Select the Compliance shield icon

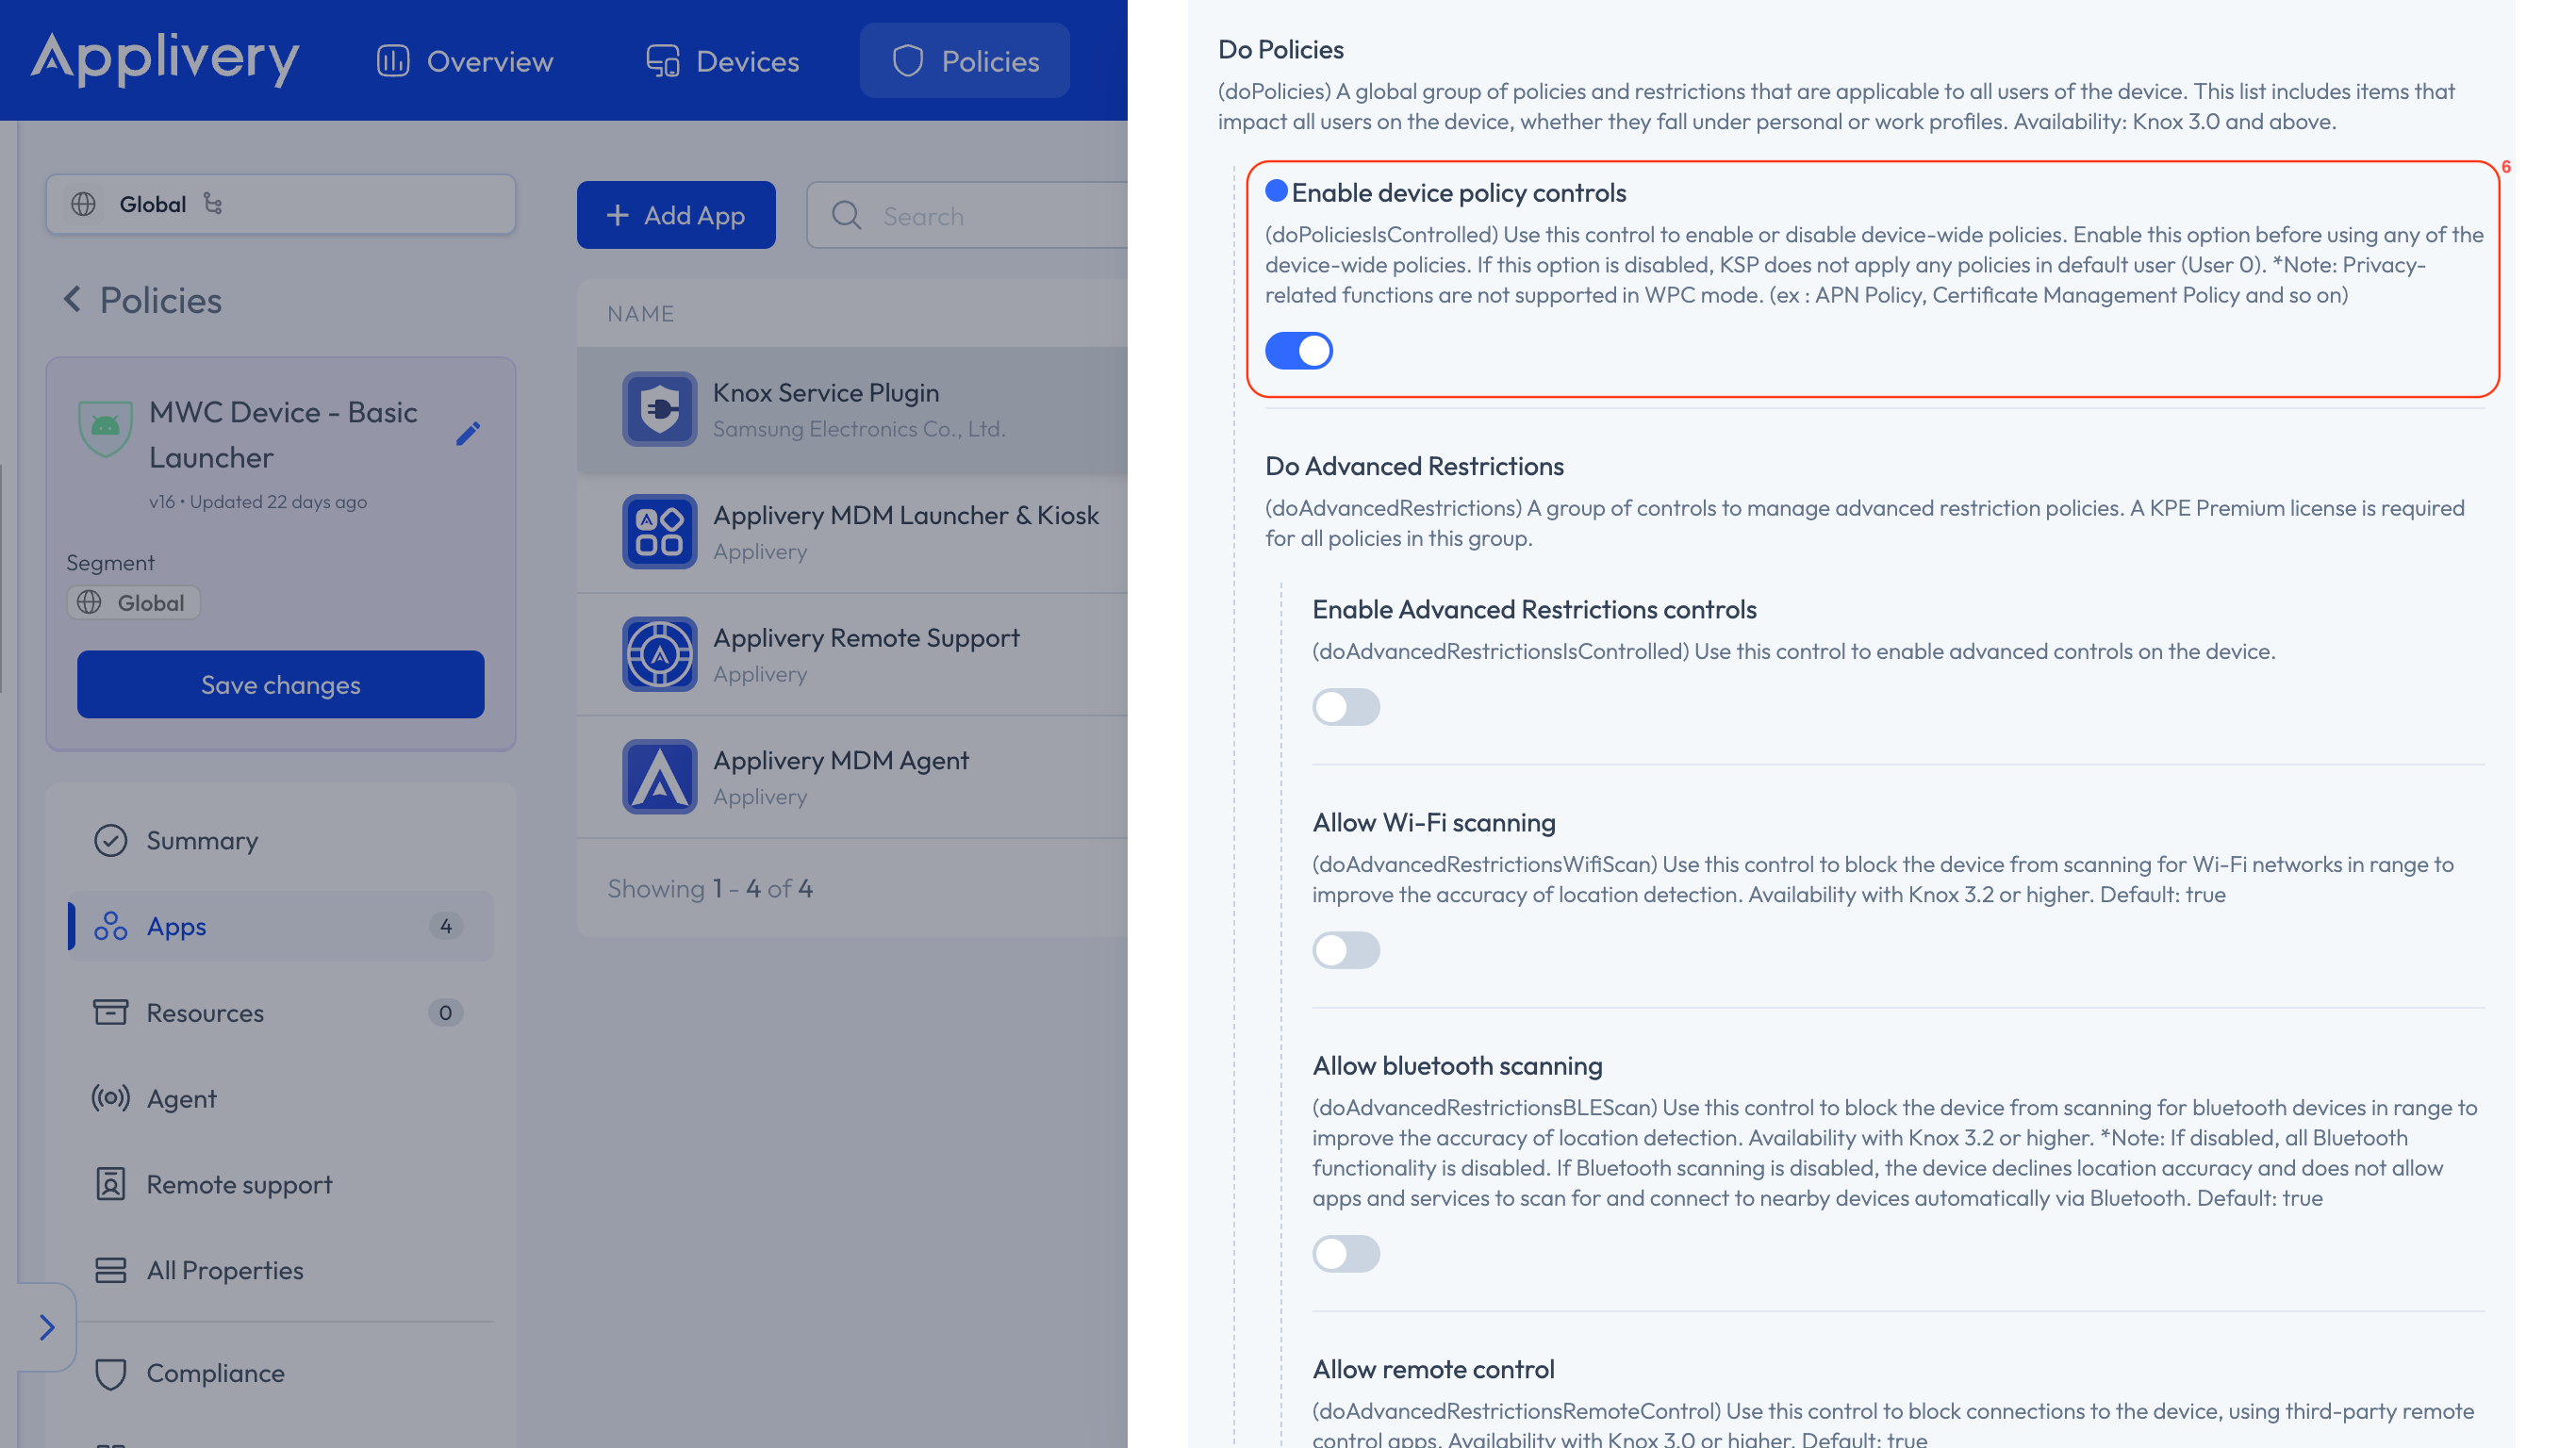tap(111, 1373)
